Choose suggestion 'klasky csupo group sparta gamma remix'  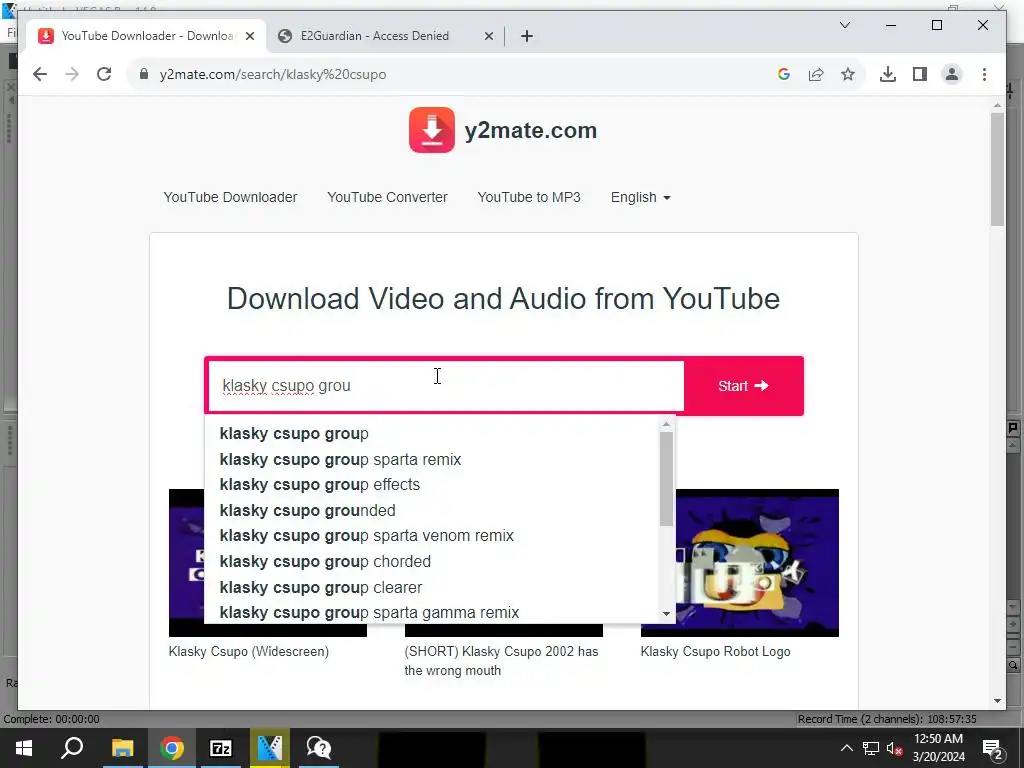(x=369, y=613)
